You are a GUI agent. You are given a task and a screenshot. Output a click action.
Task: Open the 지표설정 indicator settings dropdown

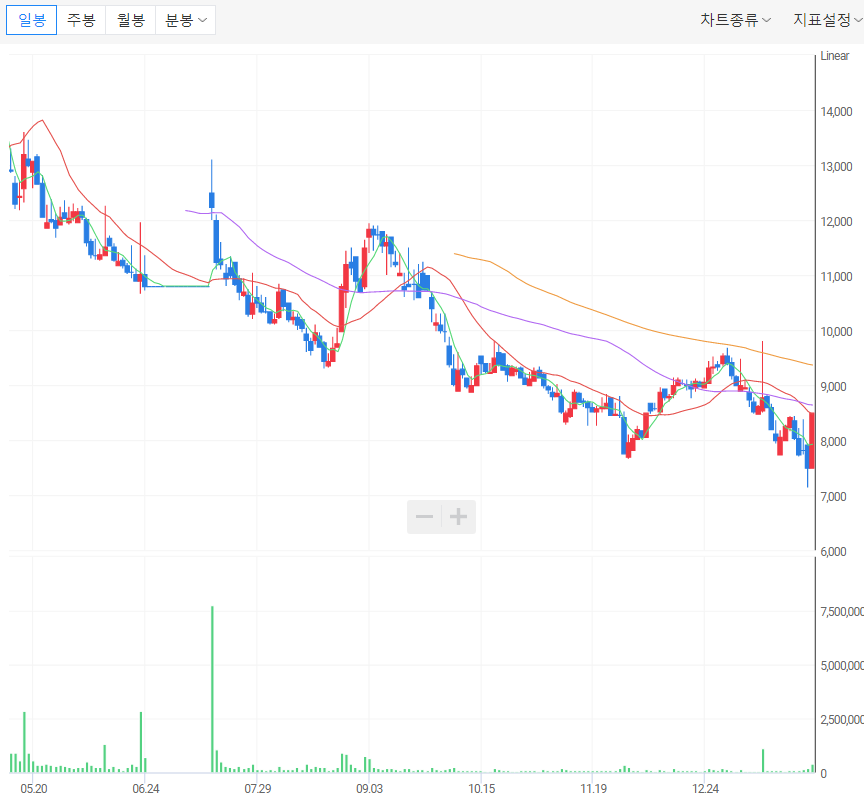(x=828, y=20)
